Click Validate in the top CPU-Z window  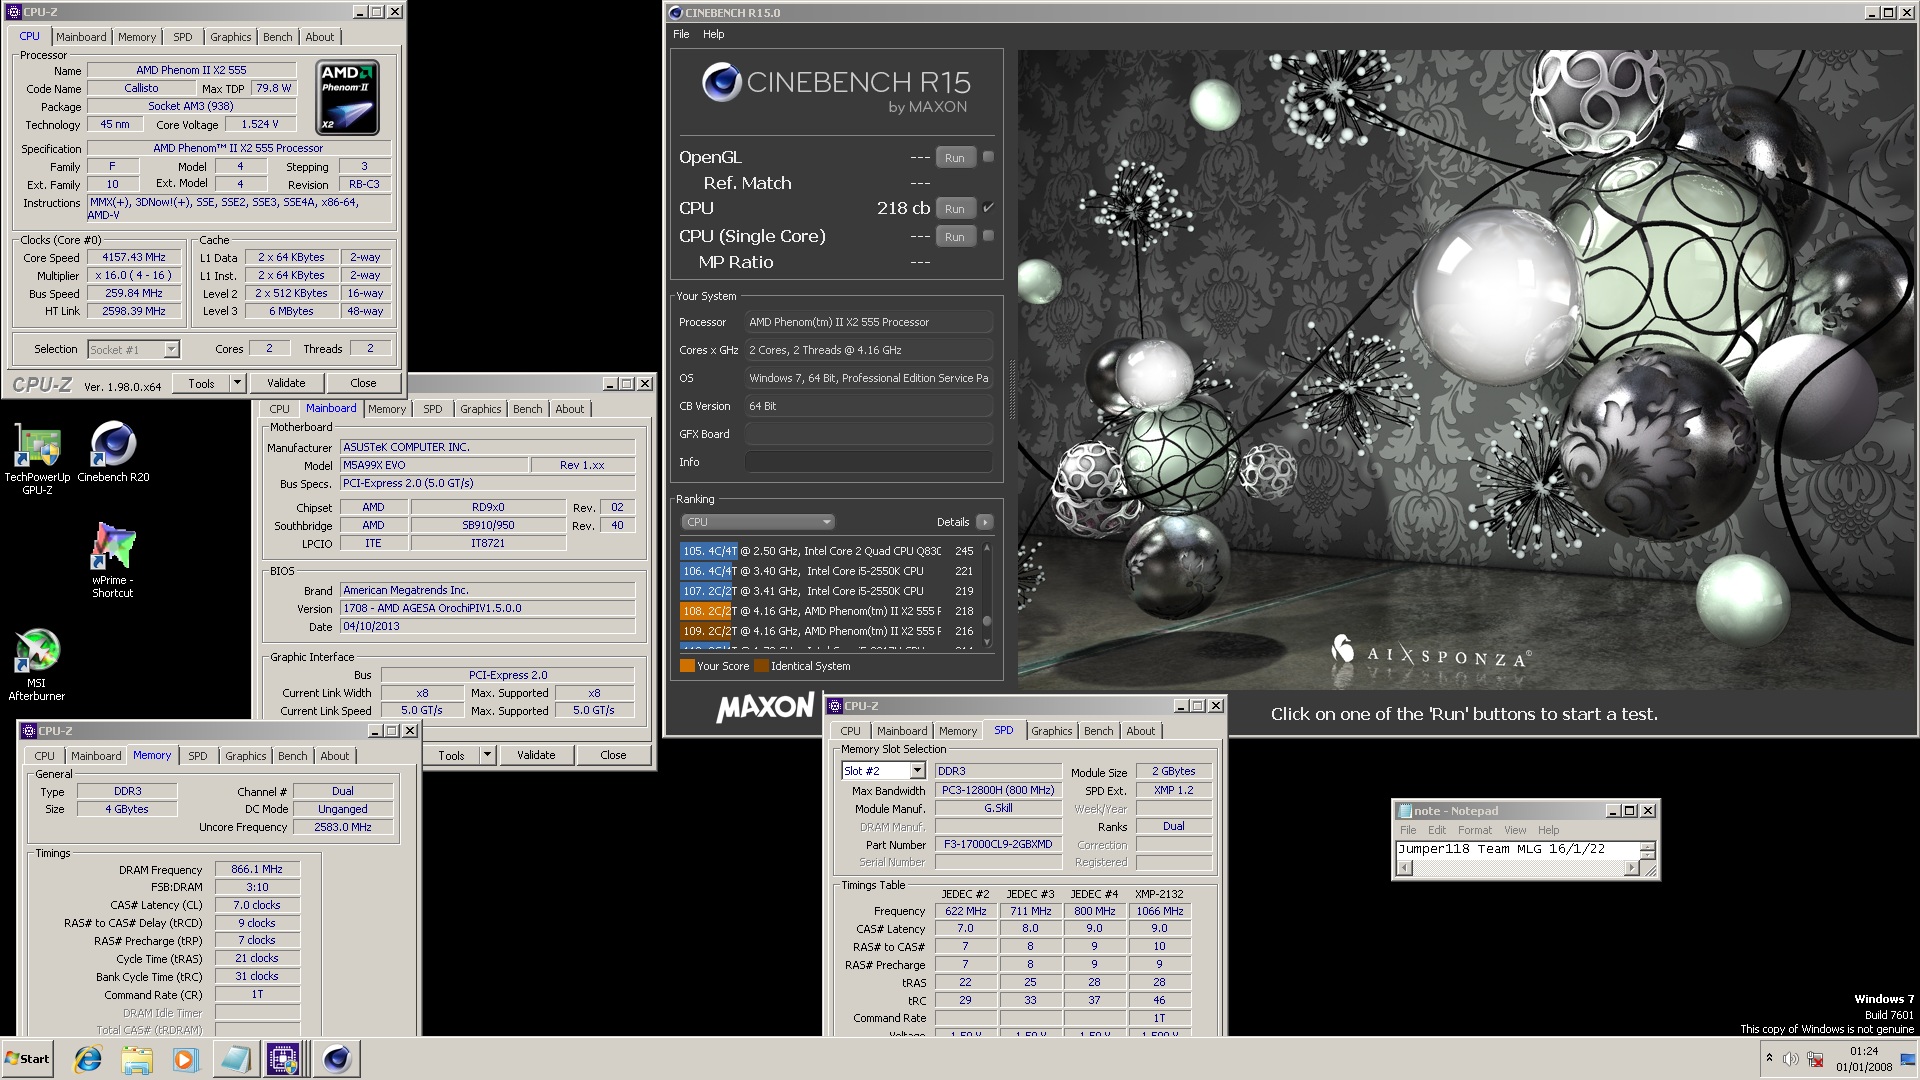[286, 383]
